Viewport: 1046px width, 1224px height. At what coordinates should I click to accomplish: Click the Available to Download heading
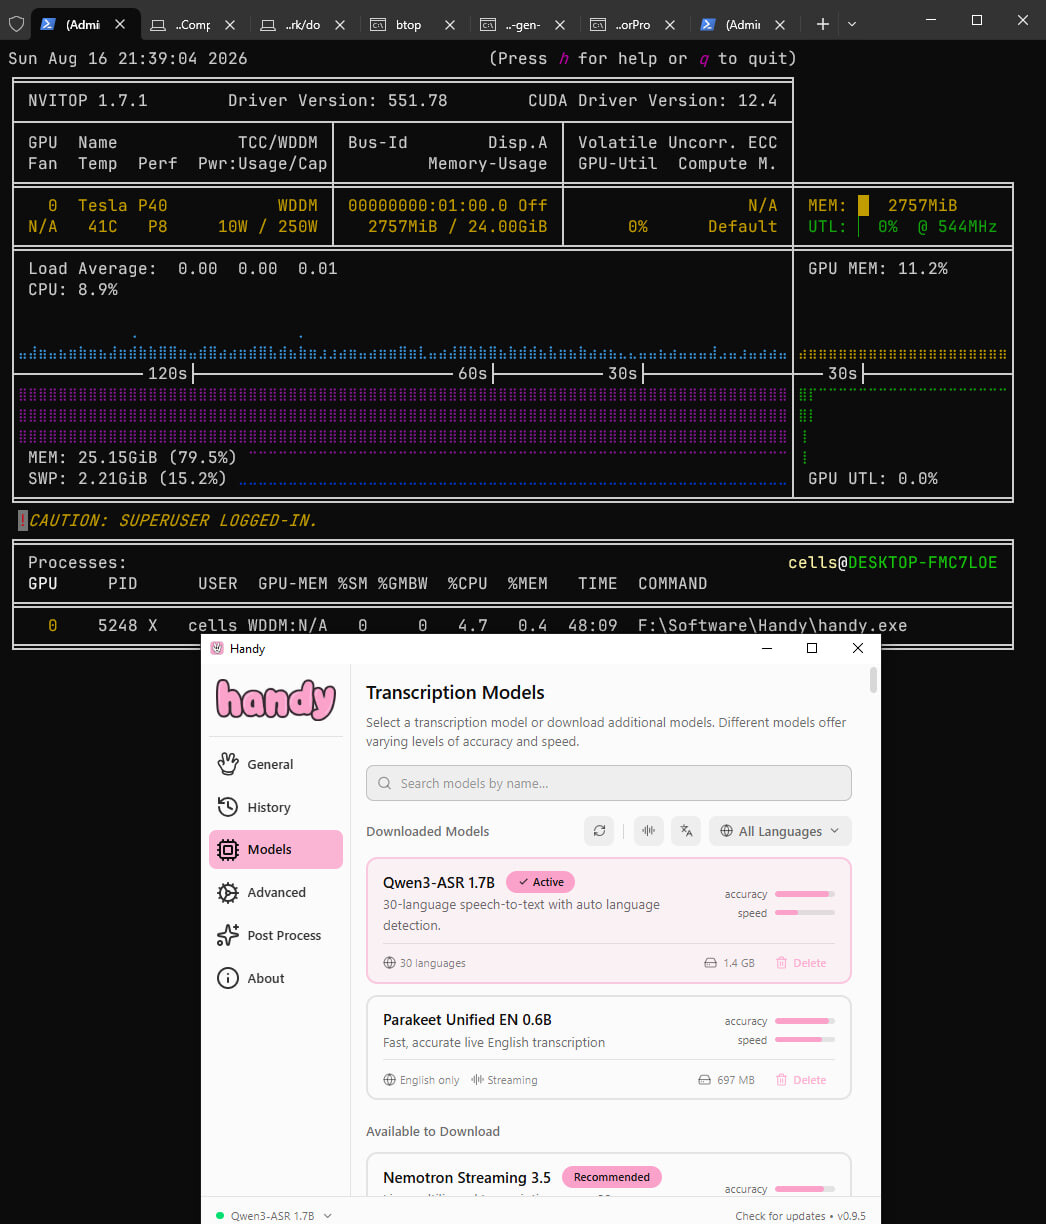433,1131
